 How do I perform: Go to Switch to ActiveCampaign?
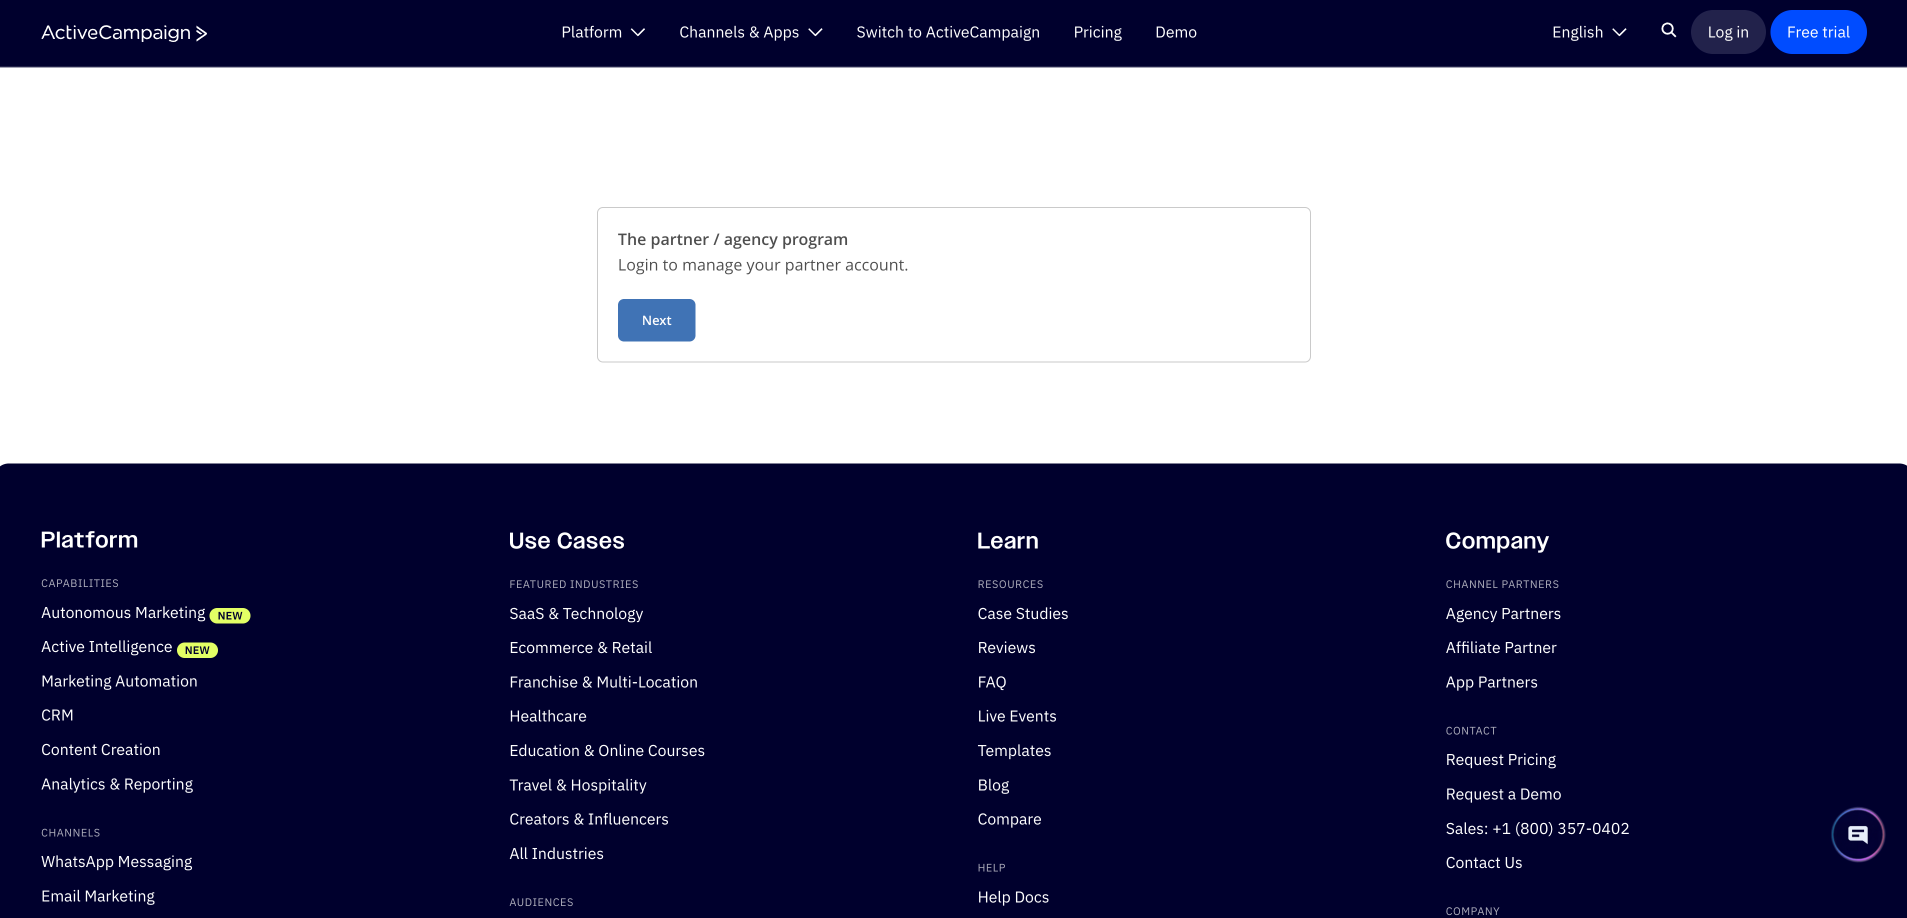click(948, 32)
